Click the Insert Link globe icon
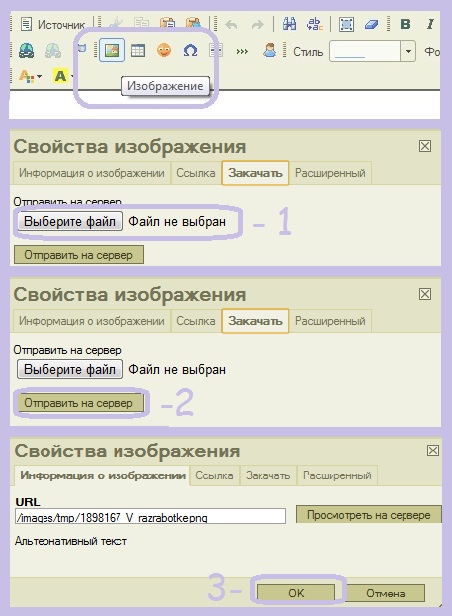This screenshot has width=452, height=616. (26, 50)
